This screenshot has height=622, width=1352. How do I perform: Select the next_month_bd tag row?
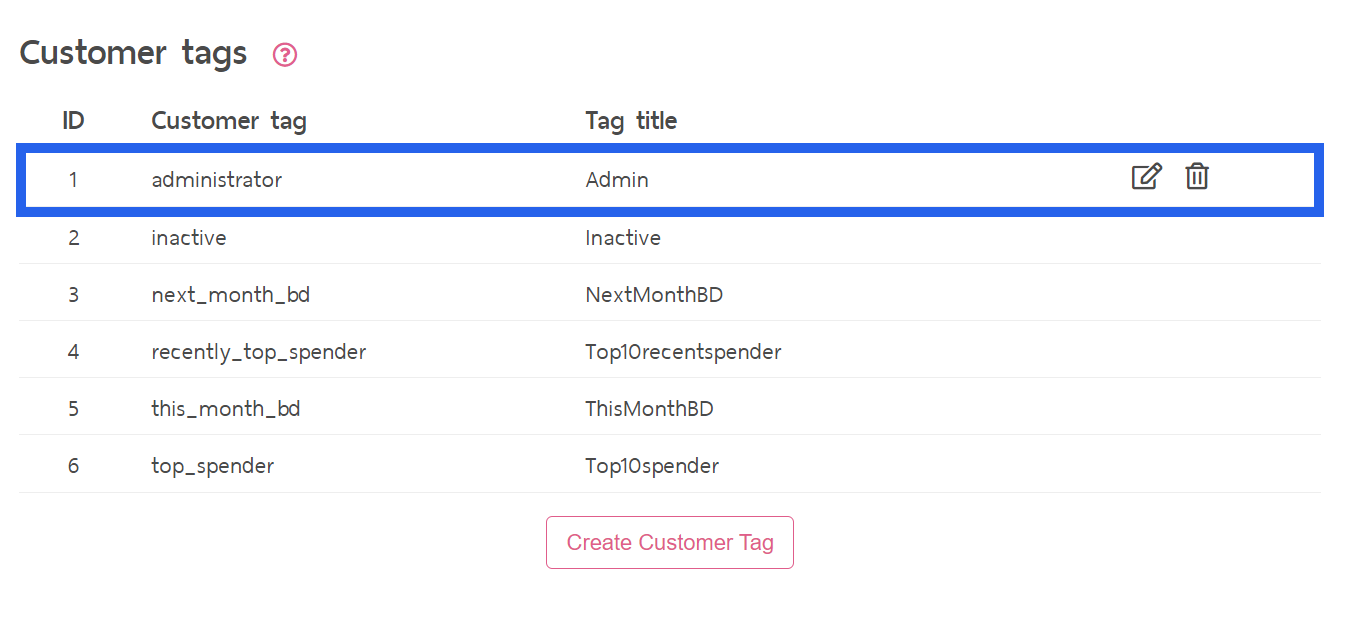[670, 293]
